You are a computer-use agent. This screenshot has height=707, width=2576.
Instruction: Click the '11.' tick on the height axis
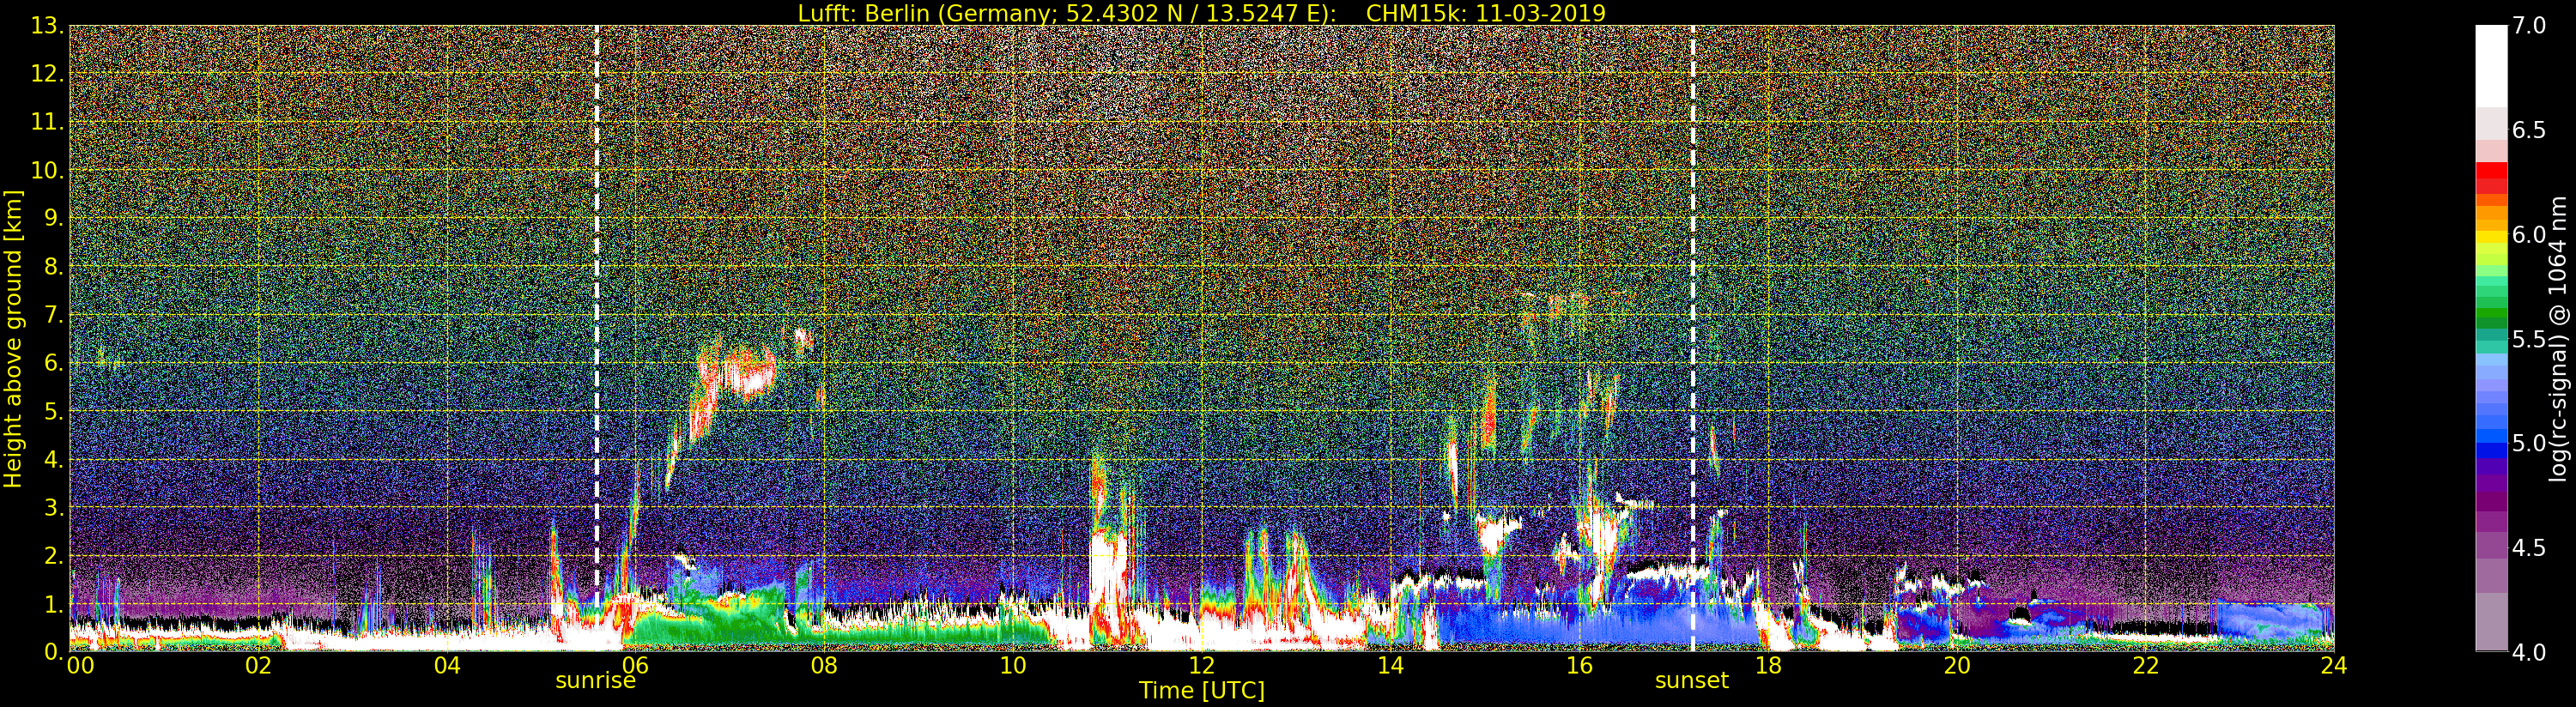click(x=47, y=122)
